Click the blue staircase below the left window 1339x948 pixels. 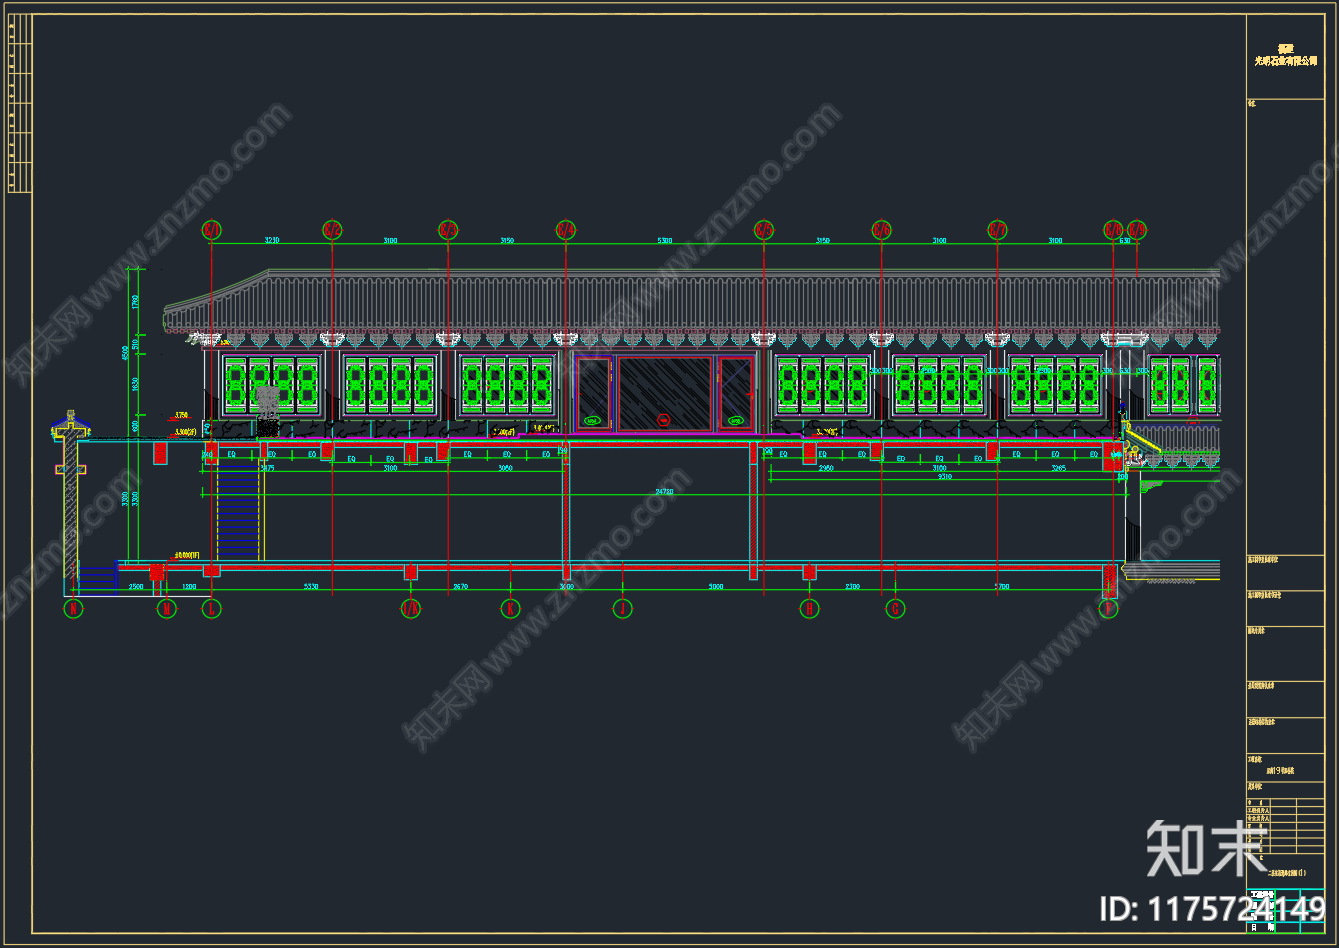pyautogui.click(x=238, y=511)
